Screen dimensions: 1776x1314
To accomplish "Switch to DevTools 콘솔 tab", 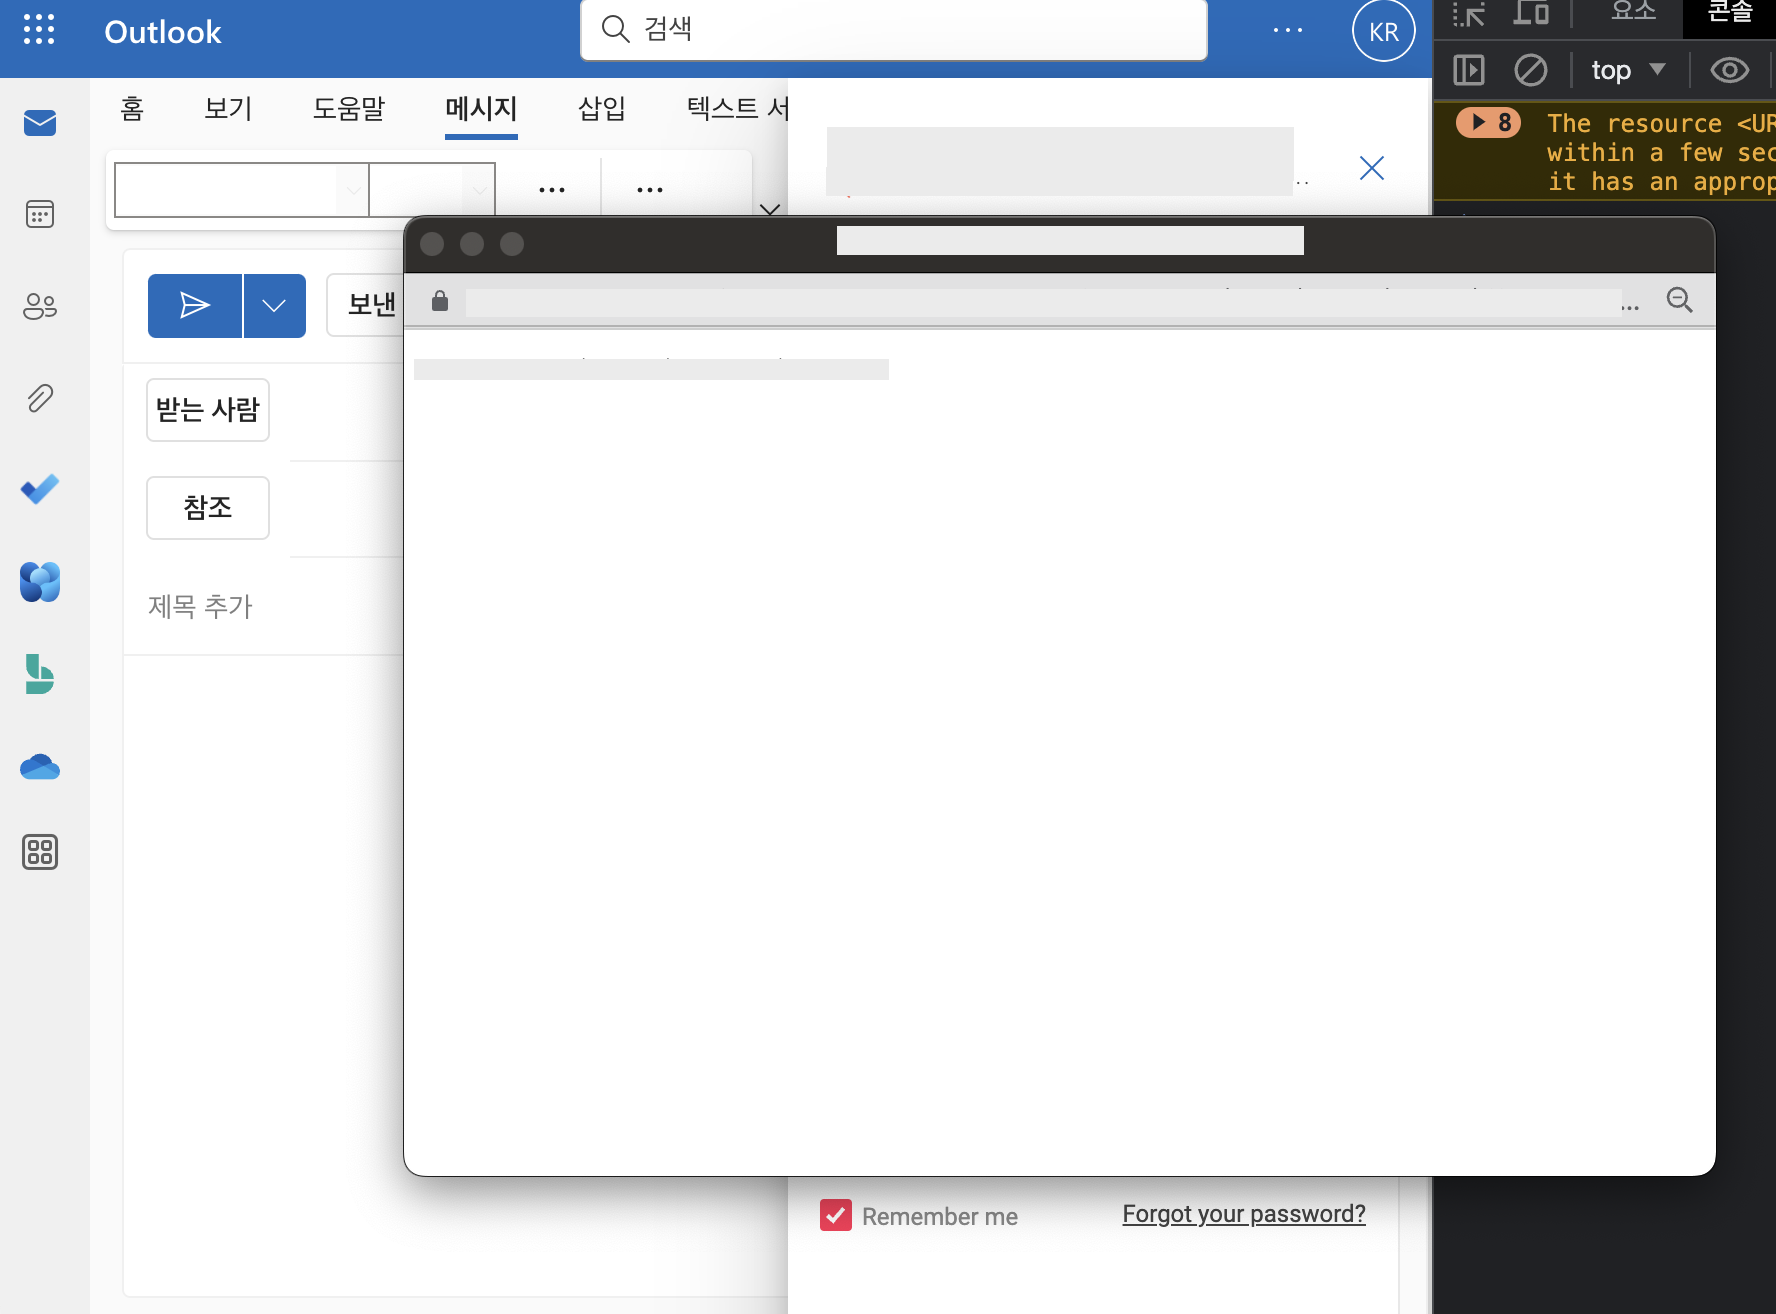I will coord(1729,12).
